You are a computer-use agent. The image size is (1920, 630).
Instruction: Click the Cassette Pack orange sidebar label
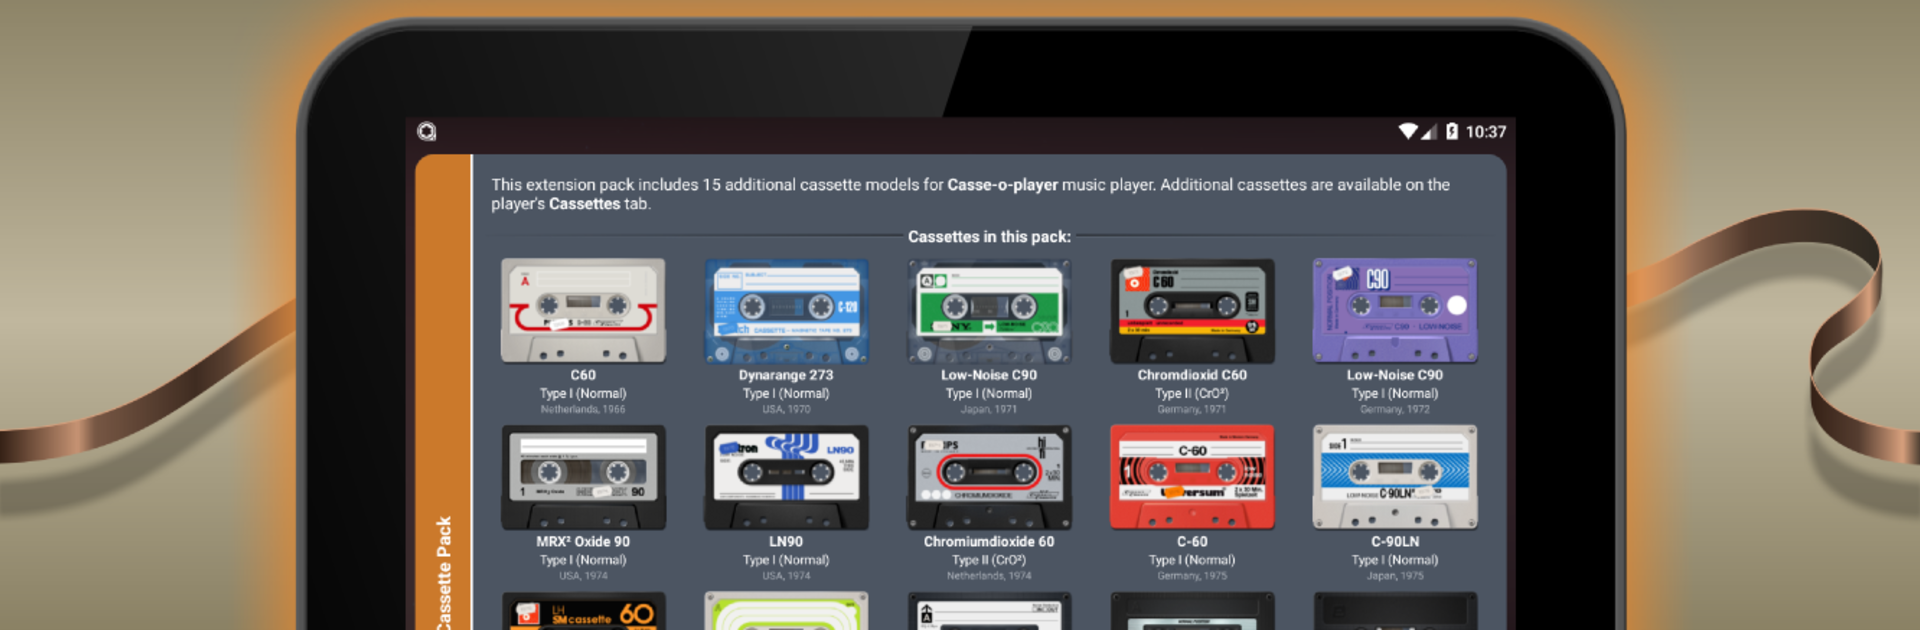444,573
